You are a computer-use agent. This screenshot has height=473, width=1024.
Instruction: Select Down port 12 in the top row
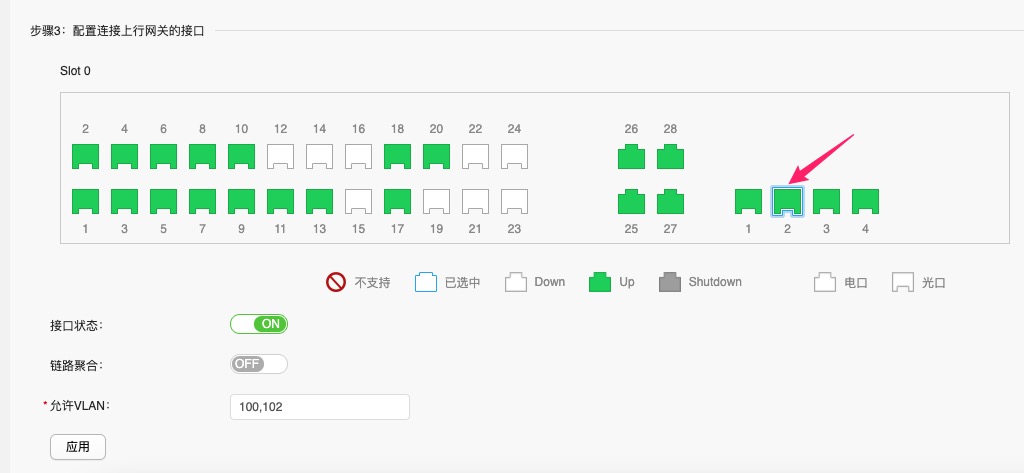(280, 156)
